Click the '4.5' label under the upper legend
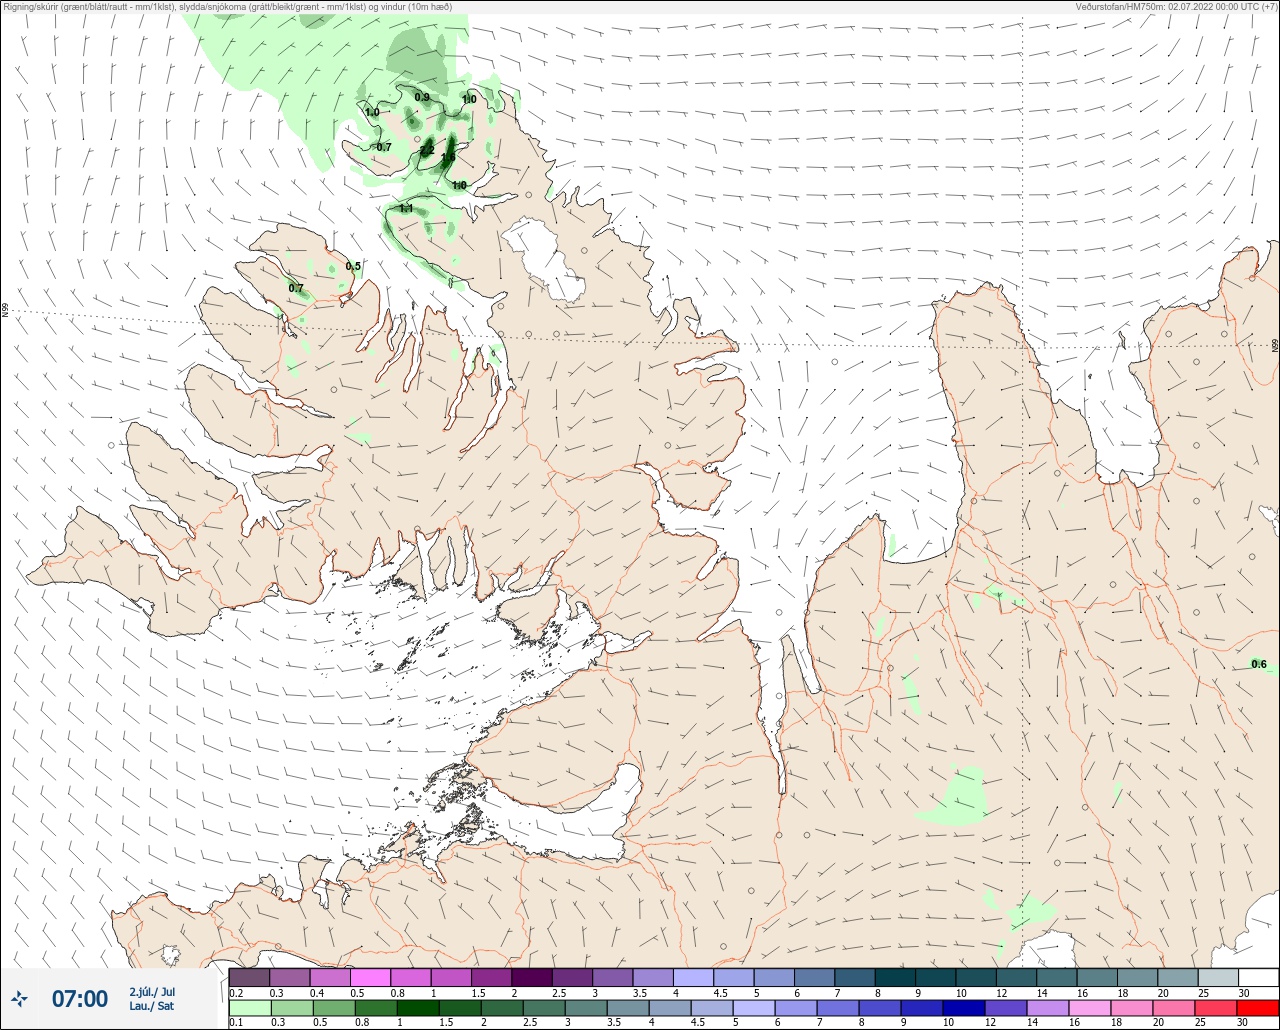 coord(719,993)
